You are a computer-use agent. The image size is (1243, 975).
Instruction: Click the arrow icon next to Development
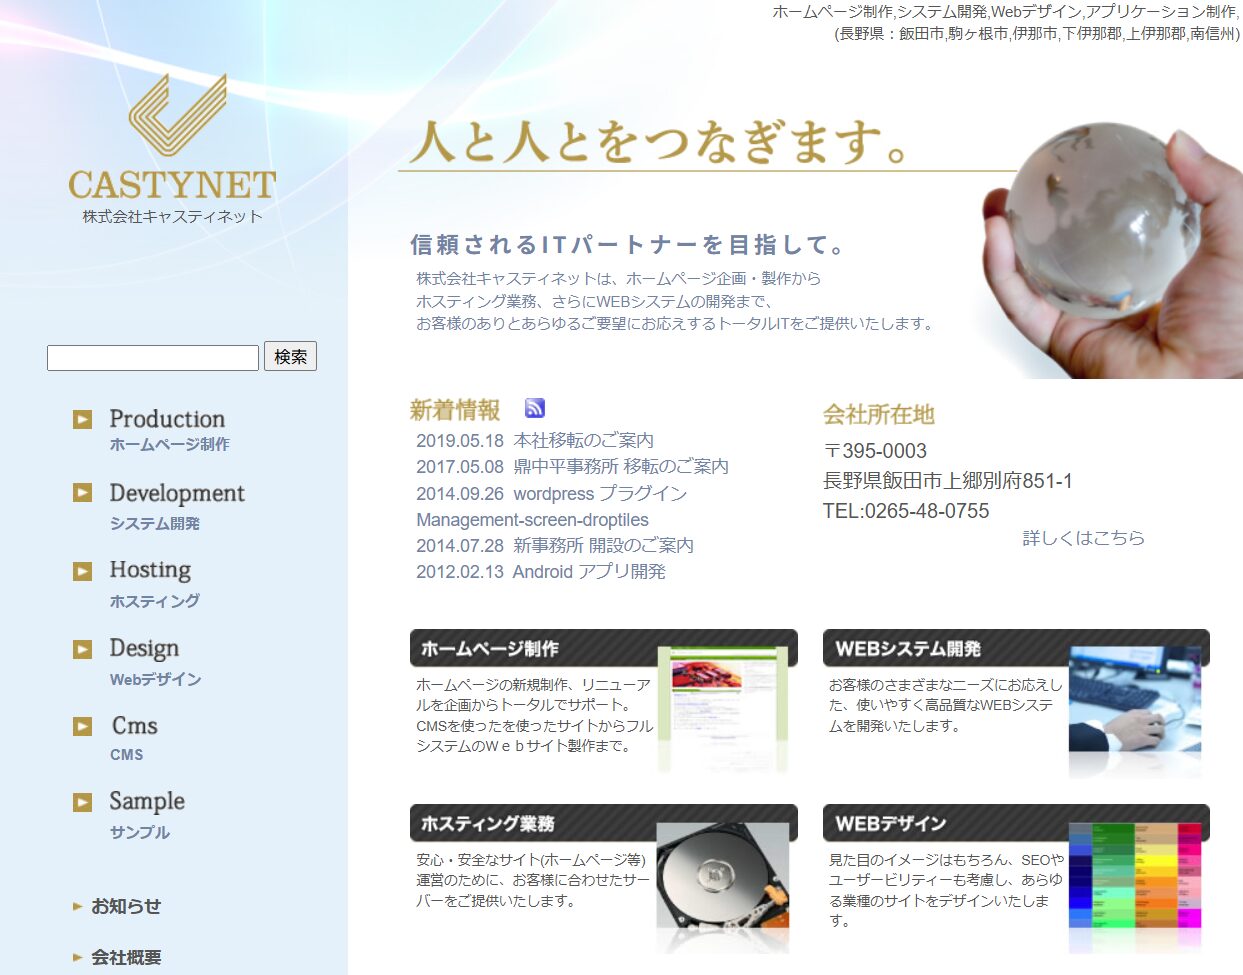coord(83,492)
